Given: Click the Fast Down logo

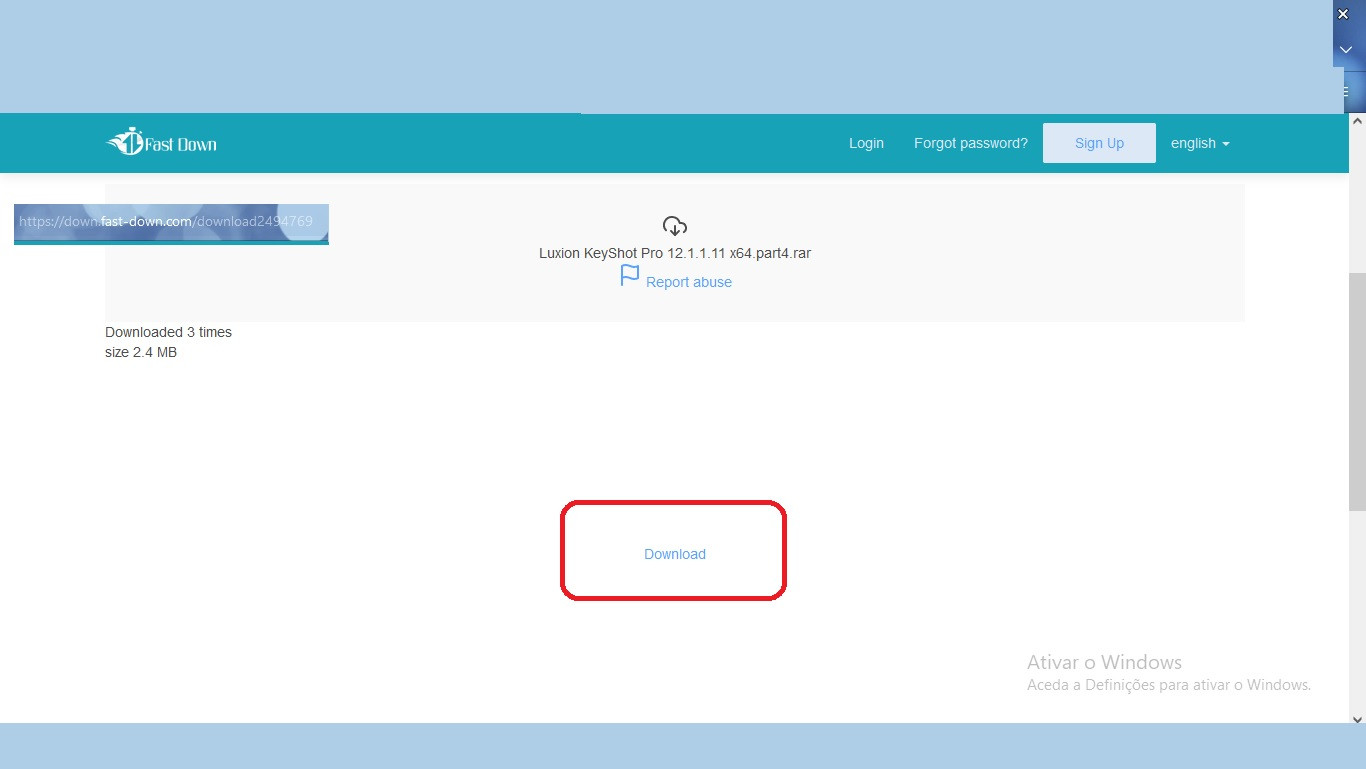Looking at the screenshot, I should (161, 143).
